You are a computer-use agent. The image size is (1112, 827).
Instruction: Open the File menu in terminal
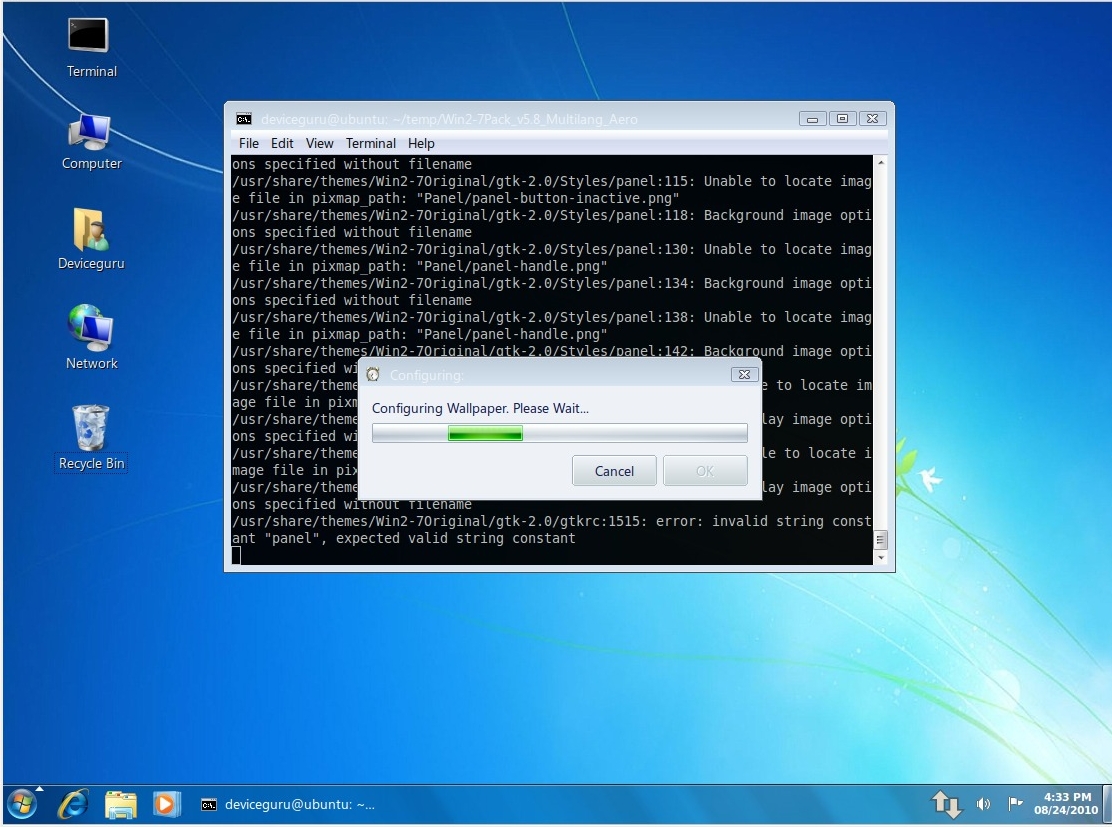point(249,143)
